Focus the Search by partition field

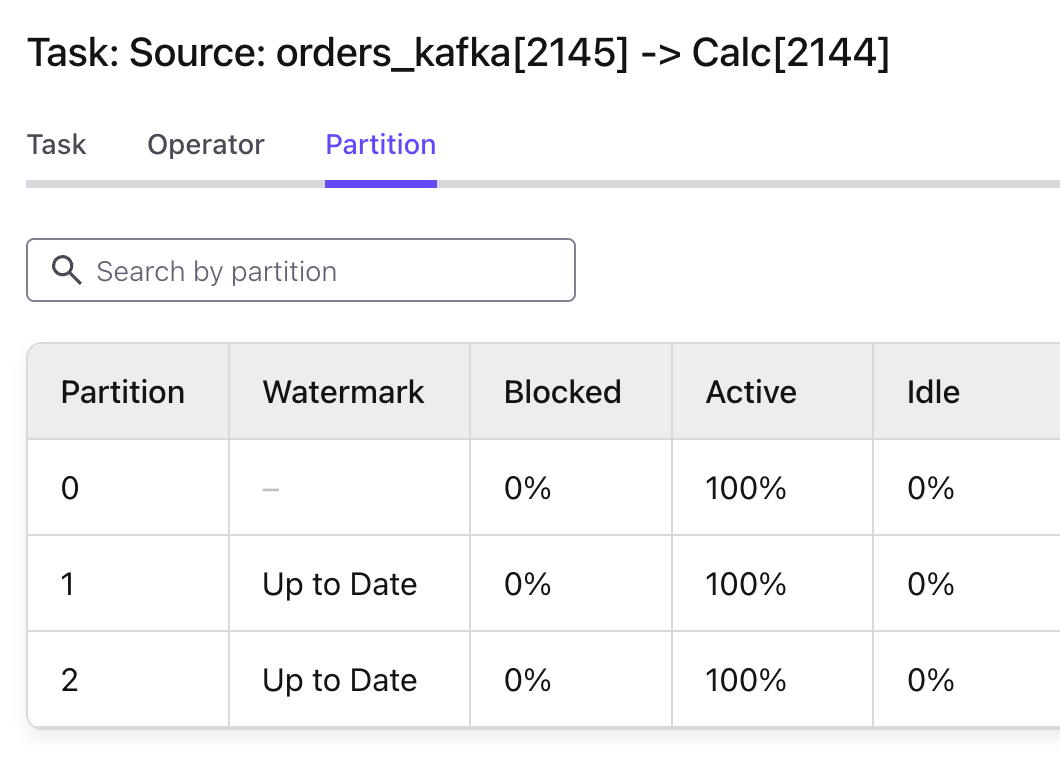point(320,270)
